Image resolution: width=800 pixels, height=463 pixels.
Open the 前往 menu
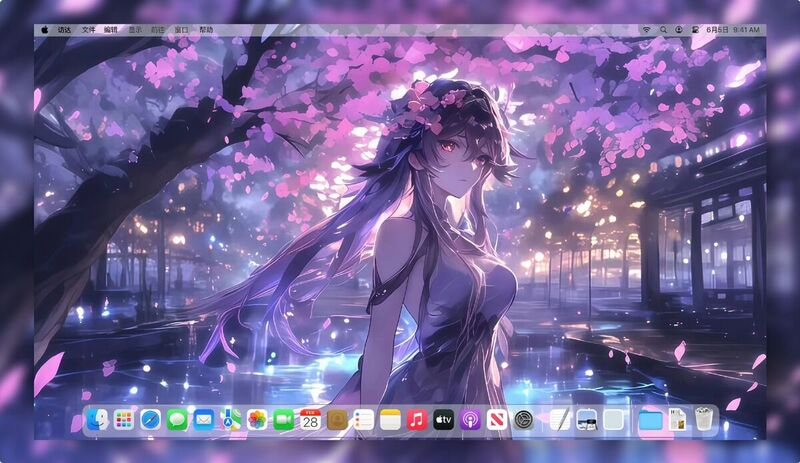[x=158, y=30]
